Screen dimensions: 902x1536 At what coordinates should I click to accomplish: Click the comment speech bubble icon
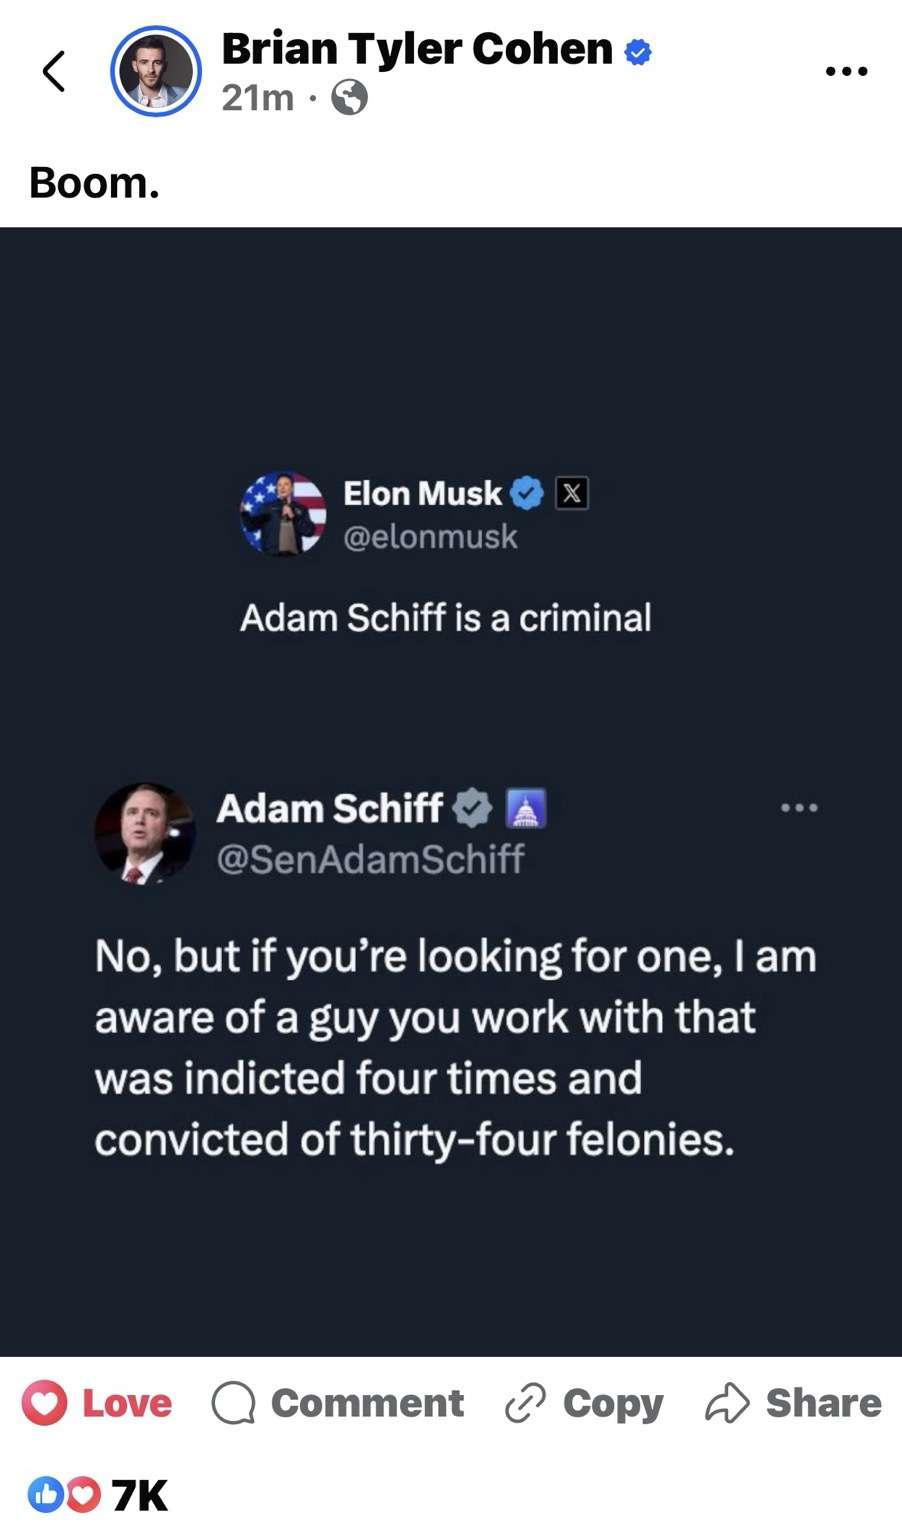234,1403
